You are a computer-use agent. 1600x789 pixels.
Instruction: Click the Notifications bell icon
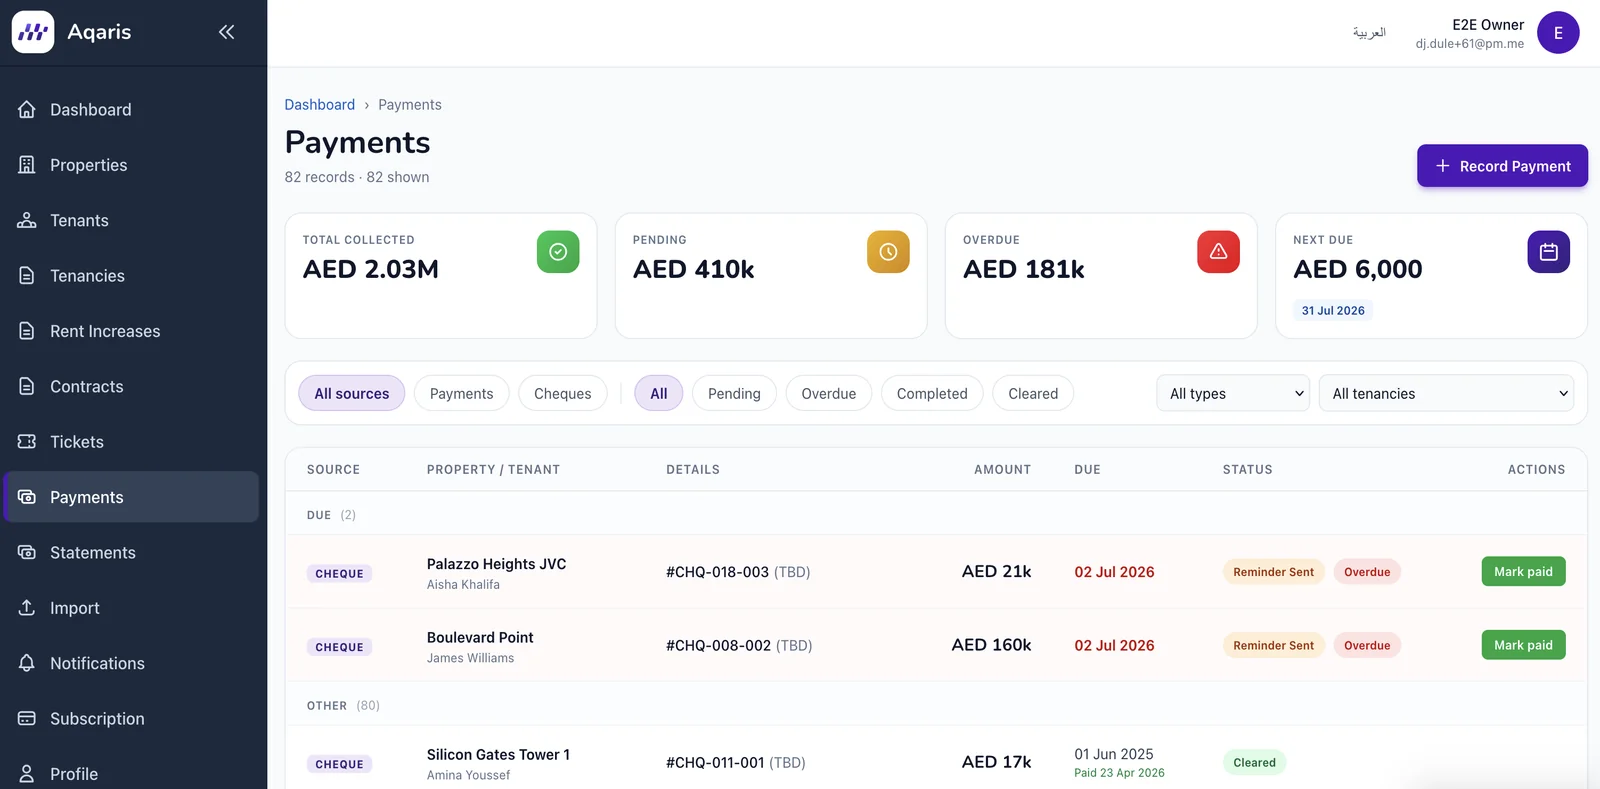(27, 663)
